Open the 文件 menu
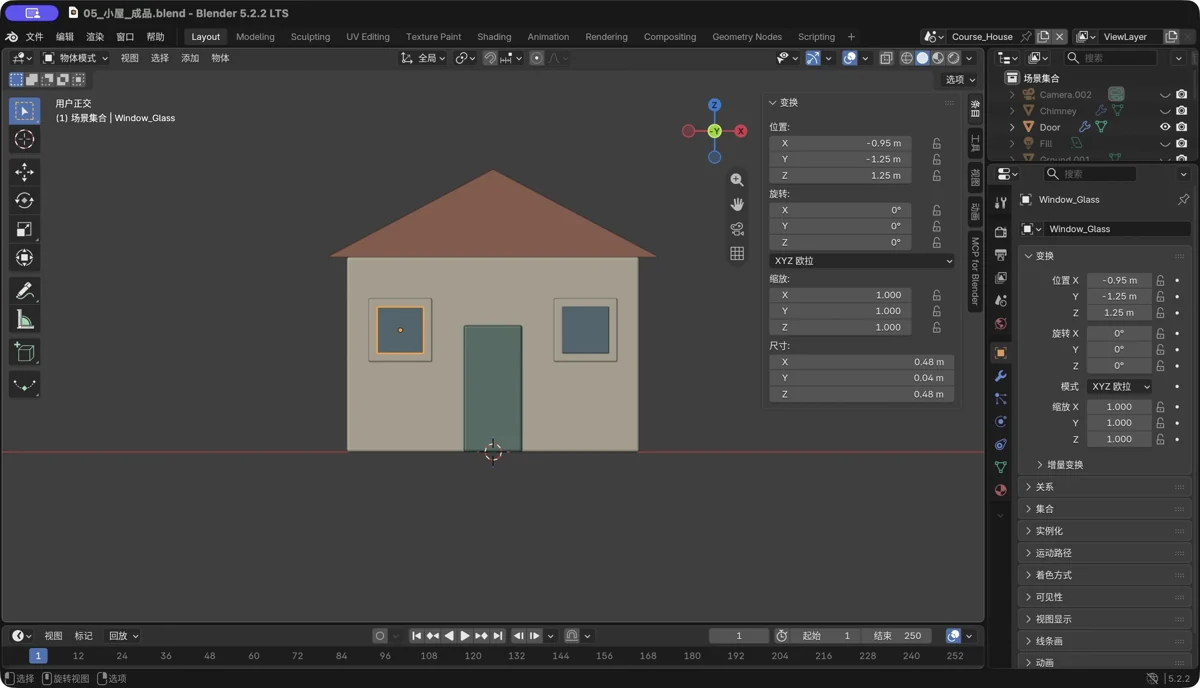Screen dimensions: 1200x688 [34, 37]
